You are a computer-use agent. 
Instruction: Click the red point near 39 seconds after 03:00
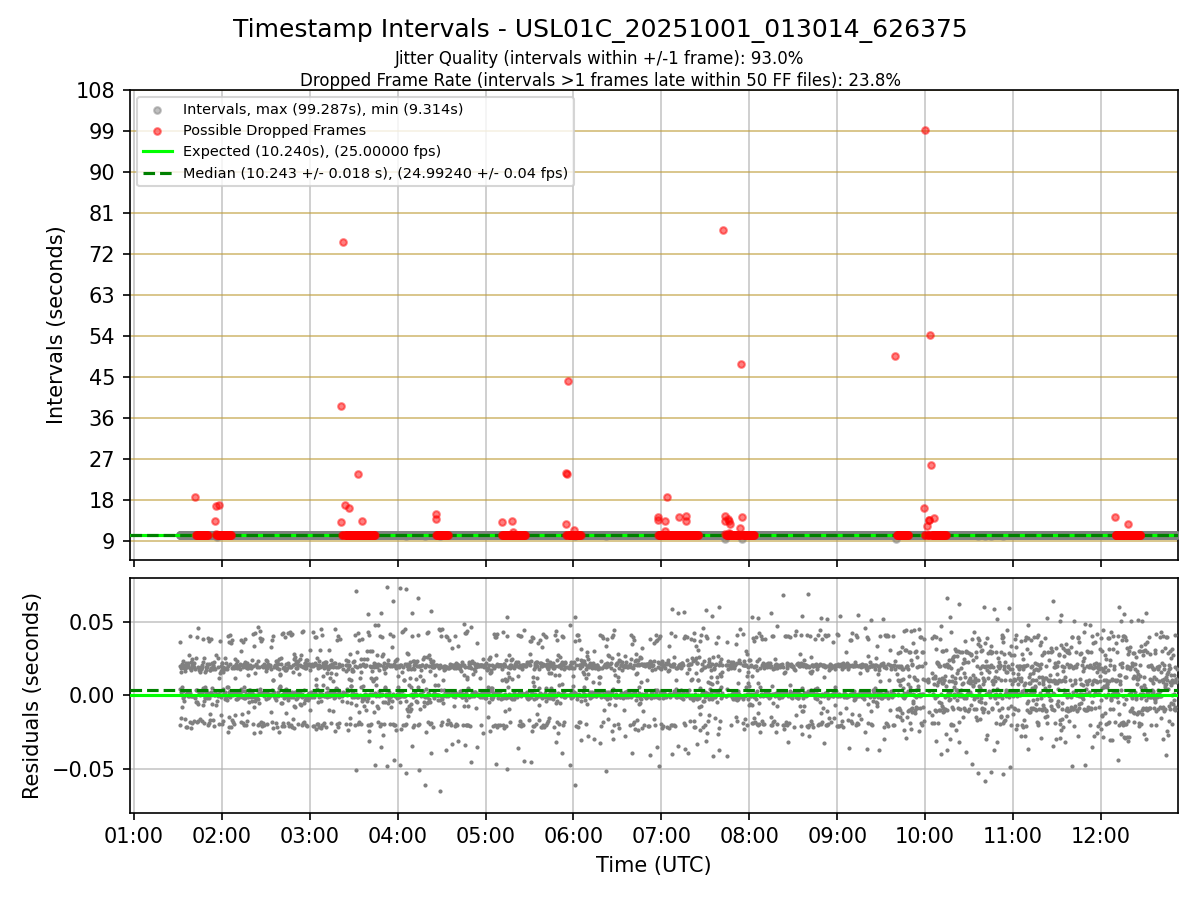pyautogui.click(x=341, y=406)
